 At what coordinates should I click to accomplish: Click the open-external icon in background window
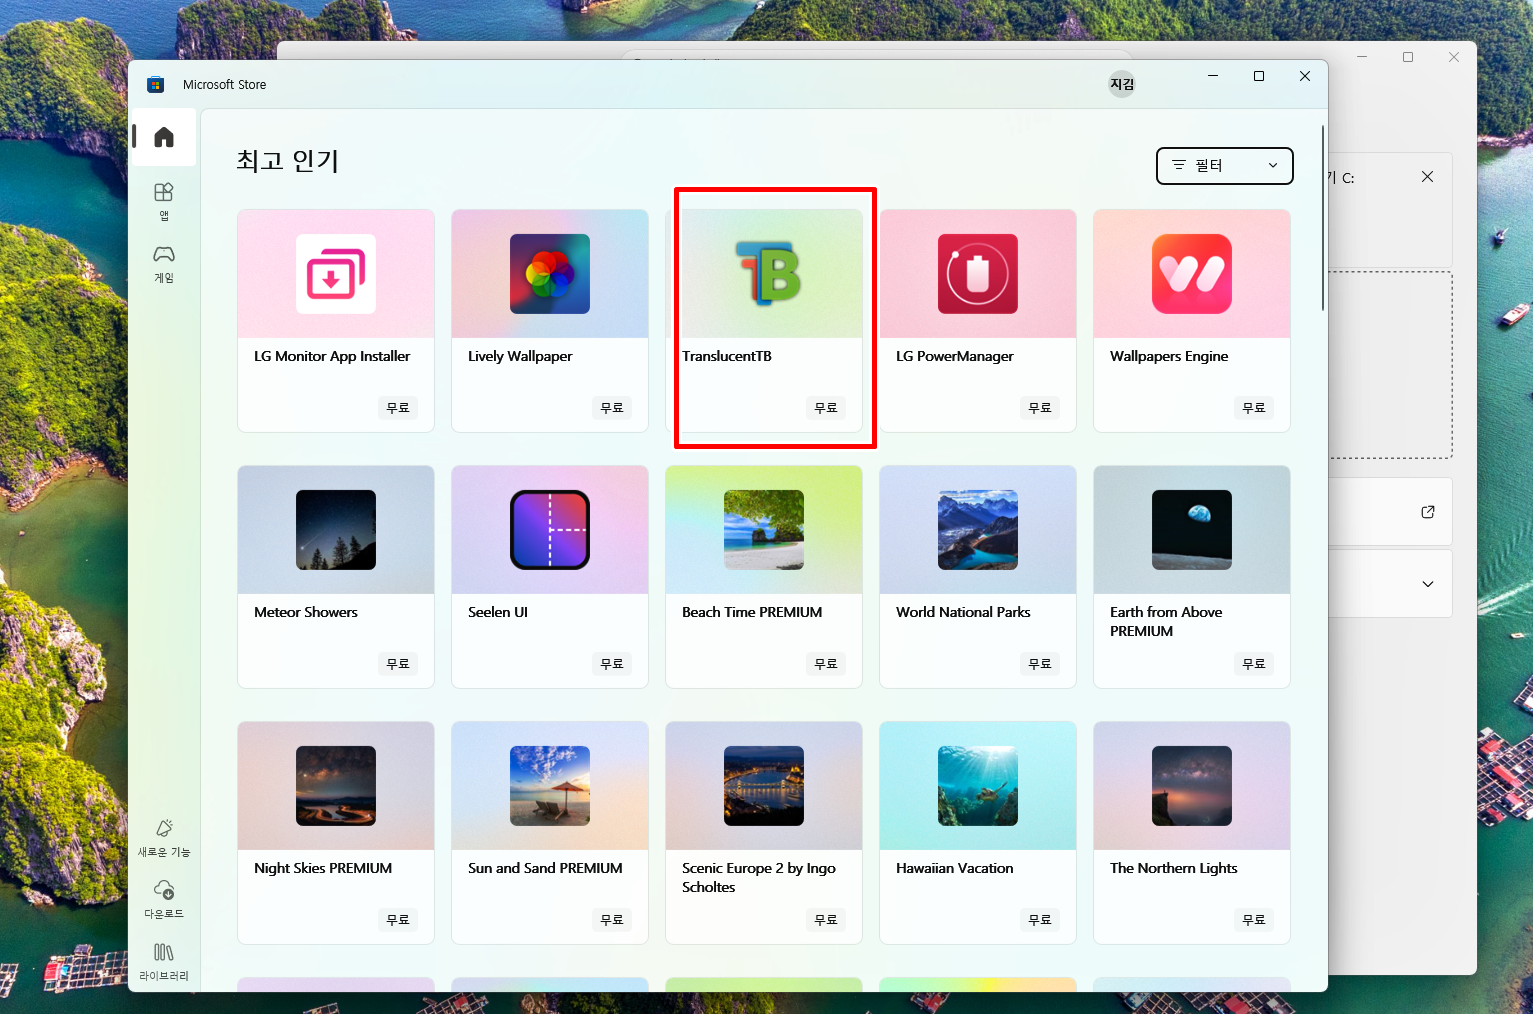pos(1428,512)
